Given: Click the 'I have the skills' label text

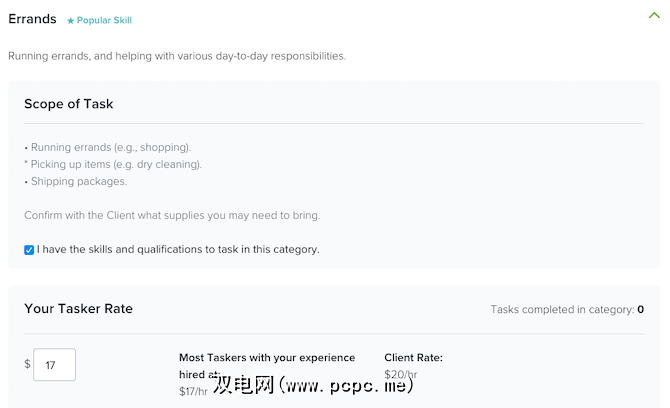Looking at the screenshot, I should coord(178,249).
